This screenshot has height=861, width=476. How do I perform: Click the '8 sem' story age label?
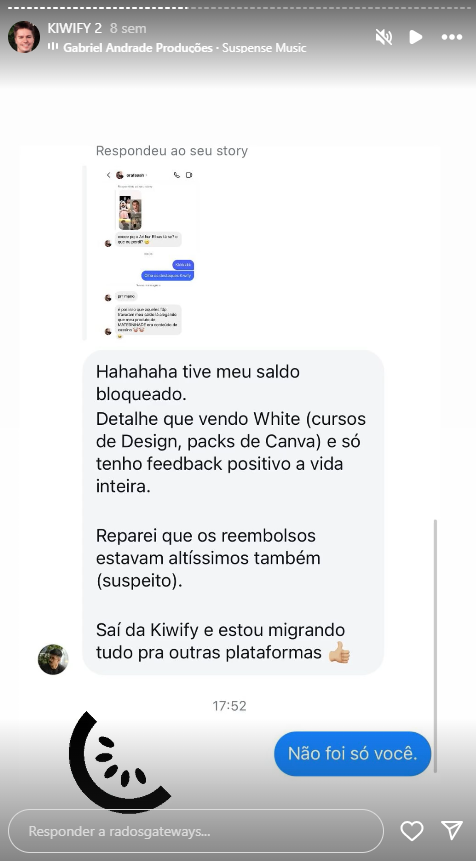[128, 29]
